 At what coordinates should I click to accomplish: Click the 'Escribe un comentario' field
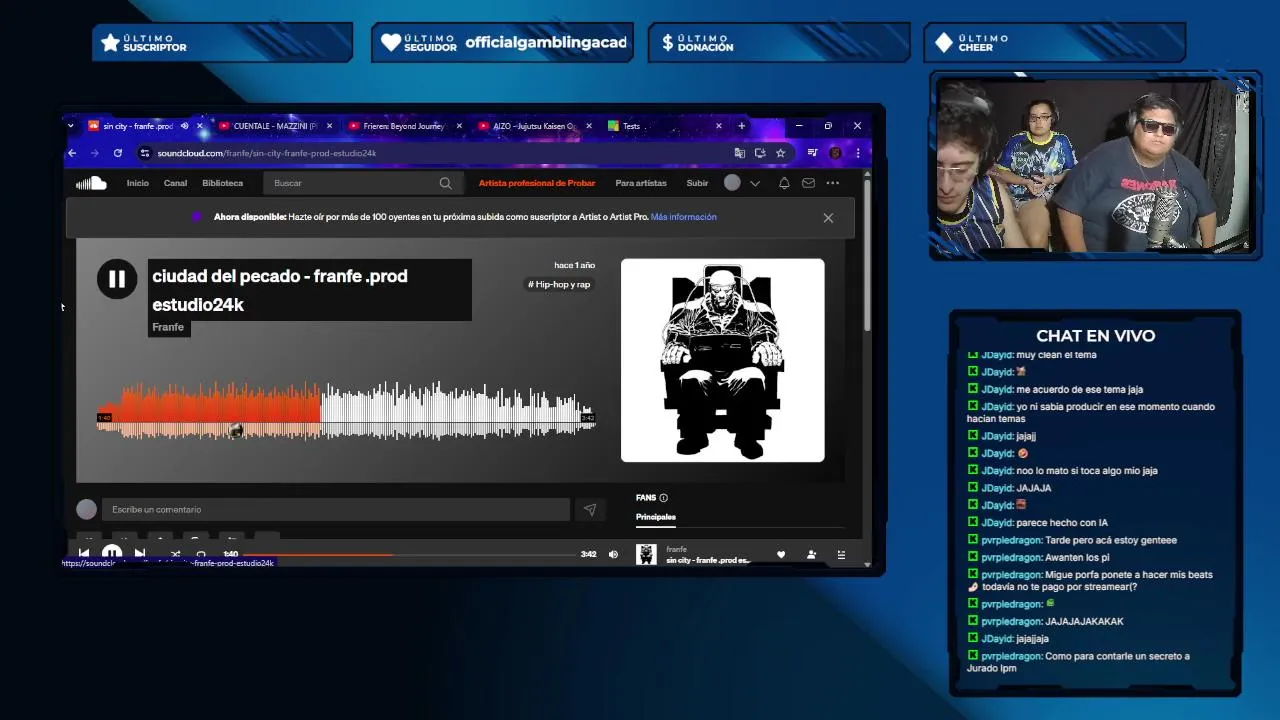[338, 510]
